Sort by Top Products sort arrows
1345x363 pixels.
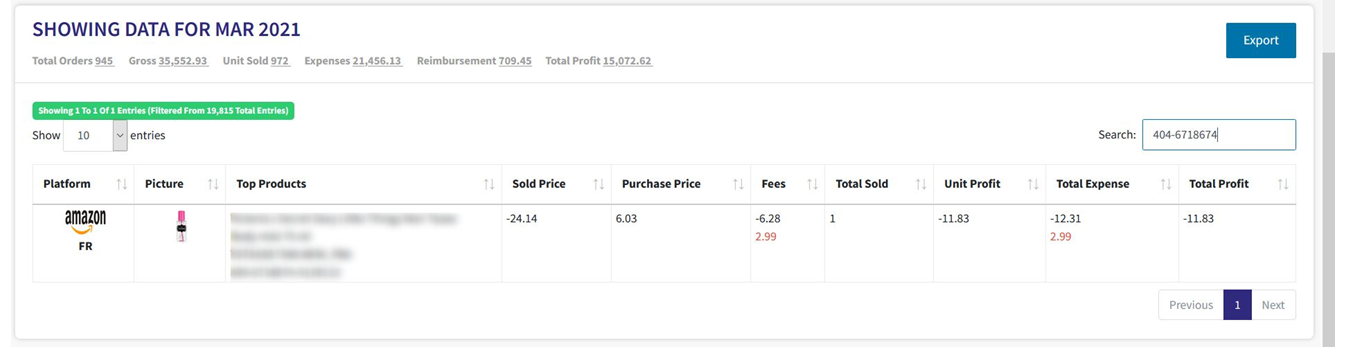coord(489,184)
